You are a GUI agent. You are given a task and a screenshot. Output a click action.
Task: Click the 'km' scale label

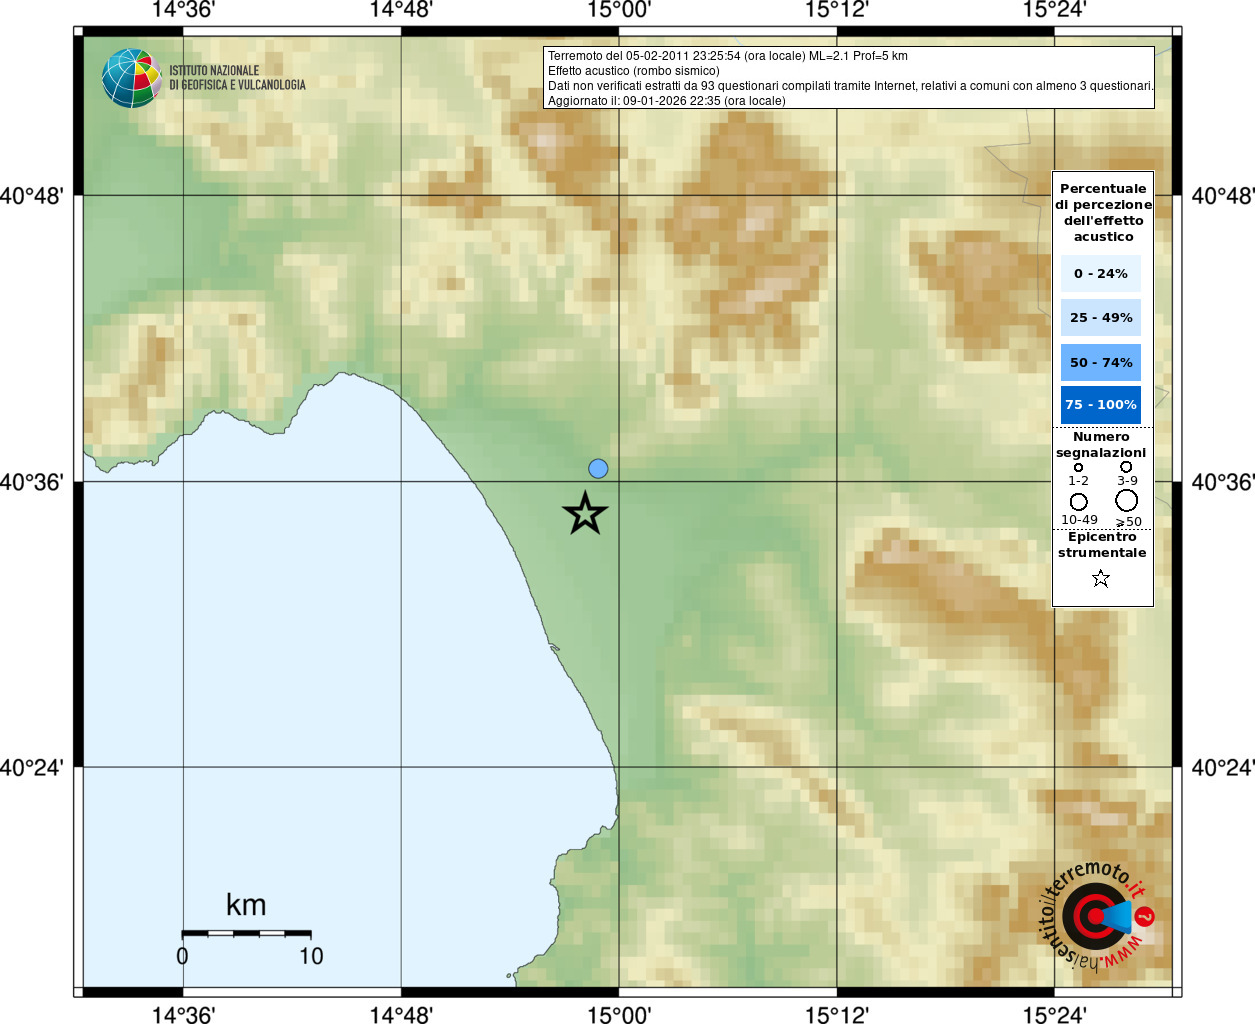[246, 905]
